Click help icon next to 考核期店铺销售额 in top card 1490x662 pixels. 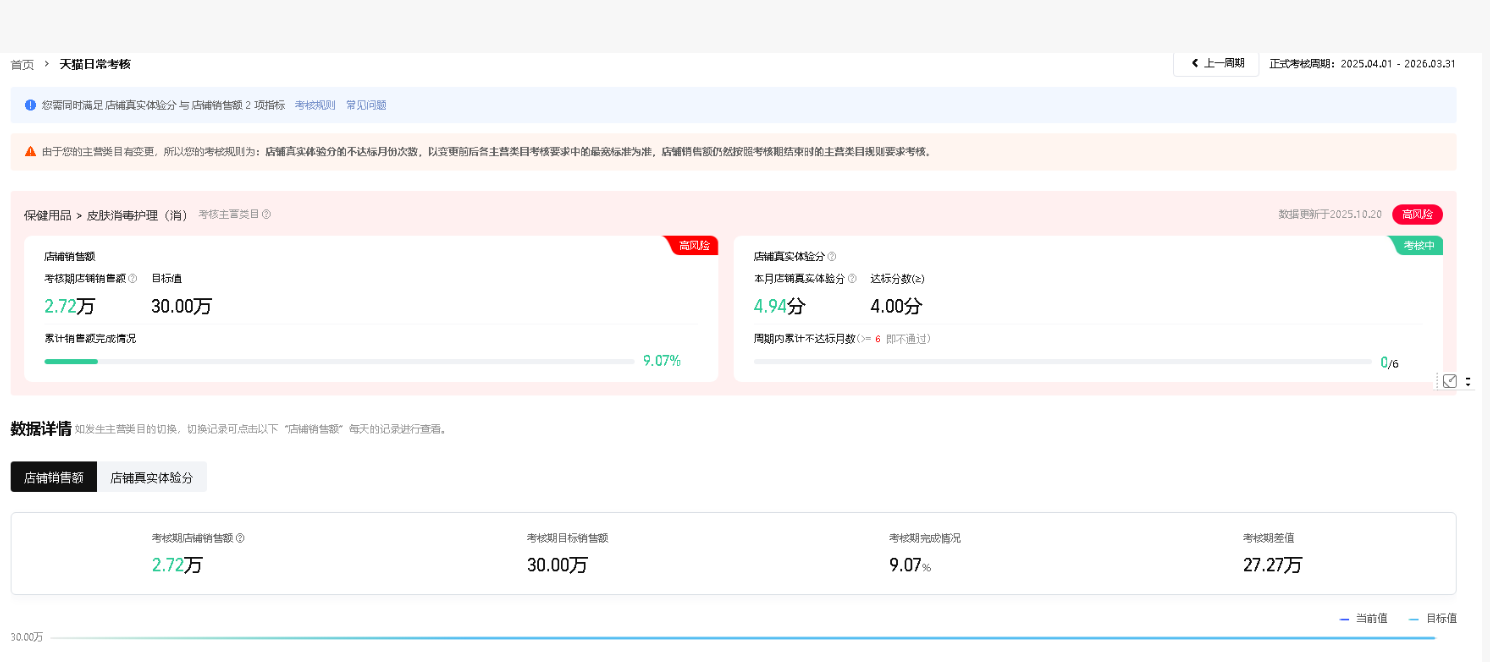(133, 279)
